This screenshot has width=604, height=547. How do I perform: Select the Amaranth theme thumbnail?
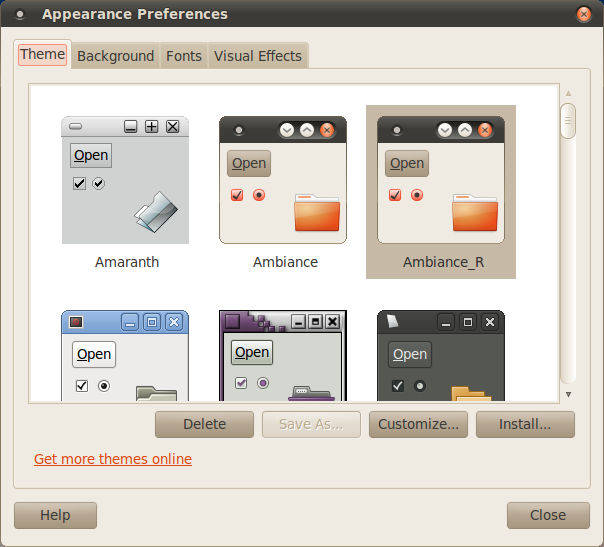point(125,180)
